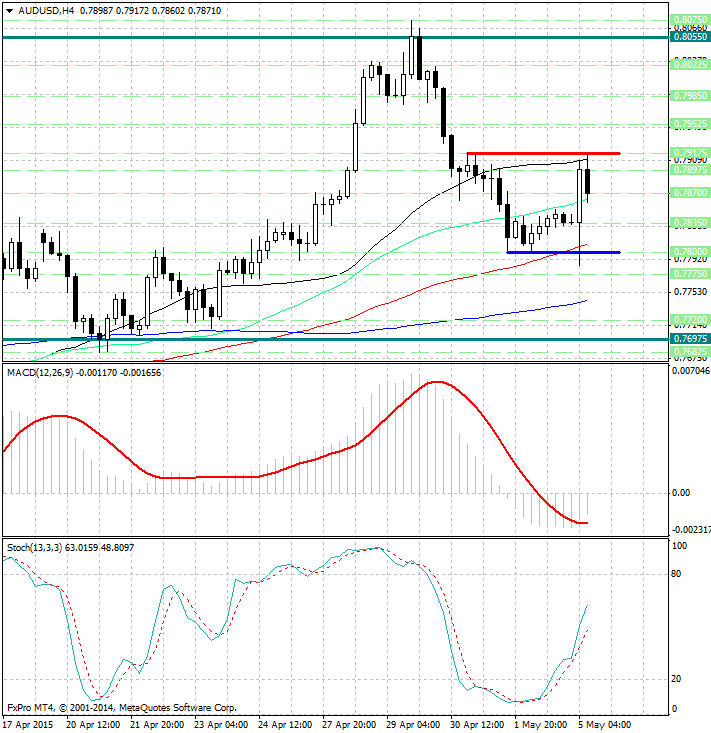The height and width of the screenshot is (733, 711).
Task: Click the lower teal horizontal line at 0.76975
Action: tap(300, 339)
